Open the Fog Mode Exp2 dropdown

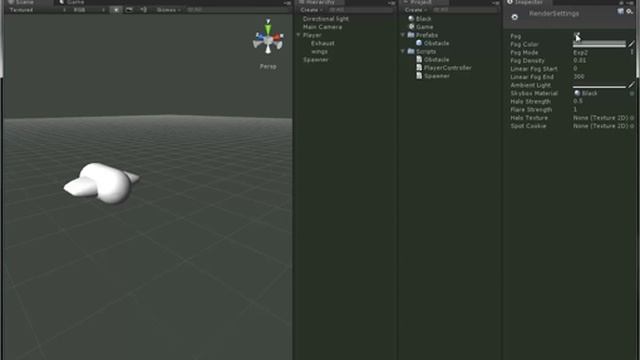click(603, 53)
